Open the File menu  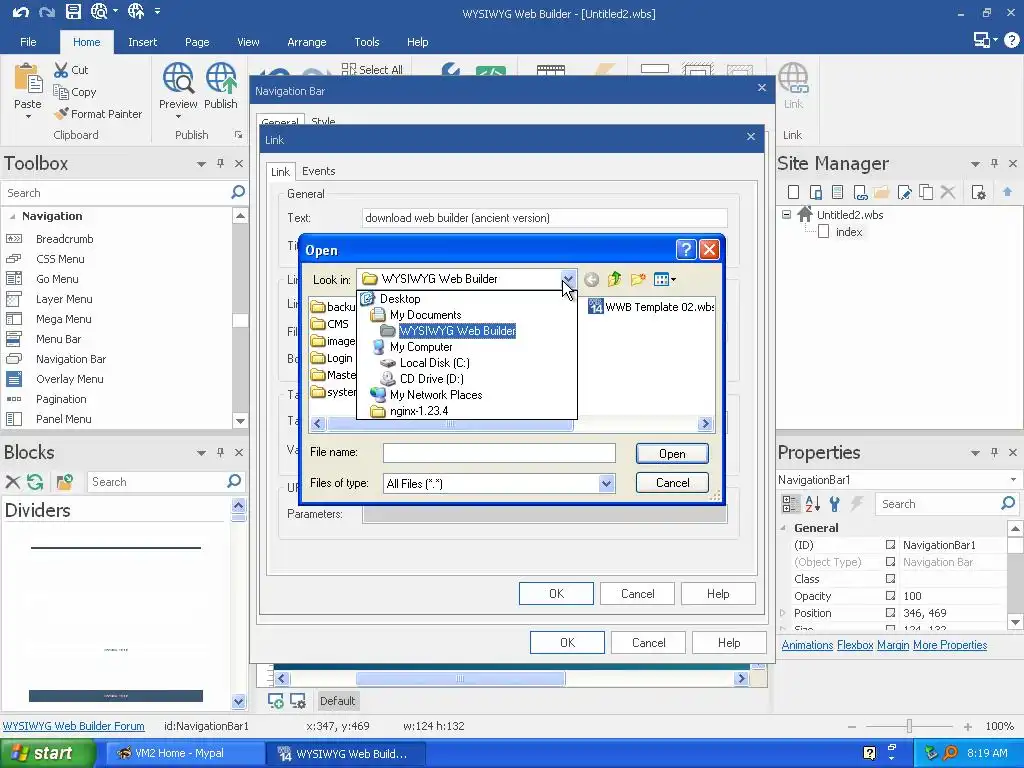[x=28, y=42]
